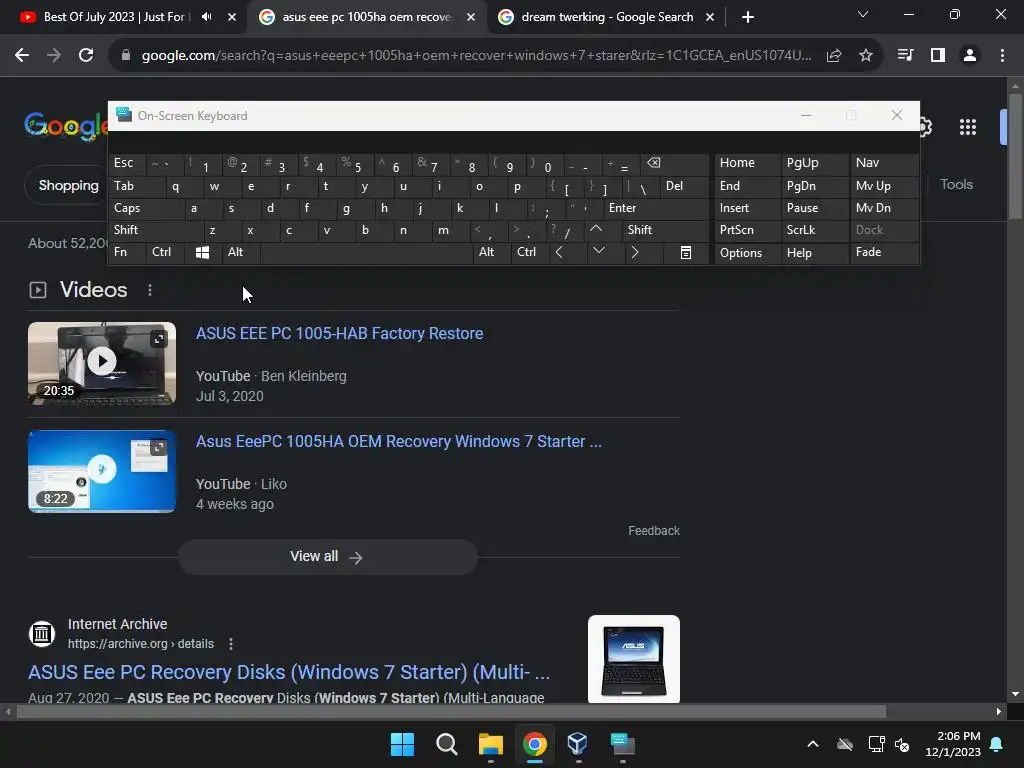Image resolution: width=1024 pixels, height=768 pixels.
Task: Click Feedback link under videos
Action: pos(654,531)
